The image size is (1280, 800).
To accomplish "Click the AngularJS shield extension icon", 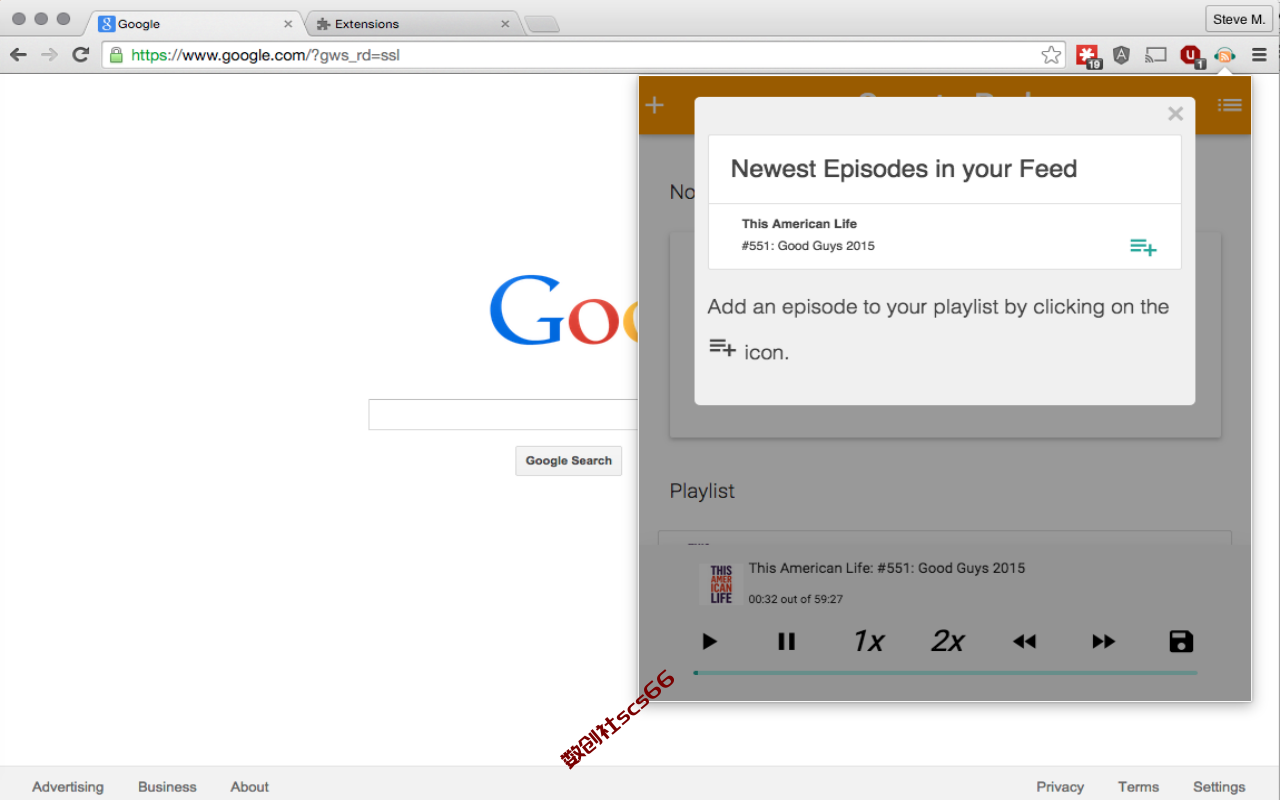I will 1121,55.
